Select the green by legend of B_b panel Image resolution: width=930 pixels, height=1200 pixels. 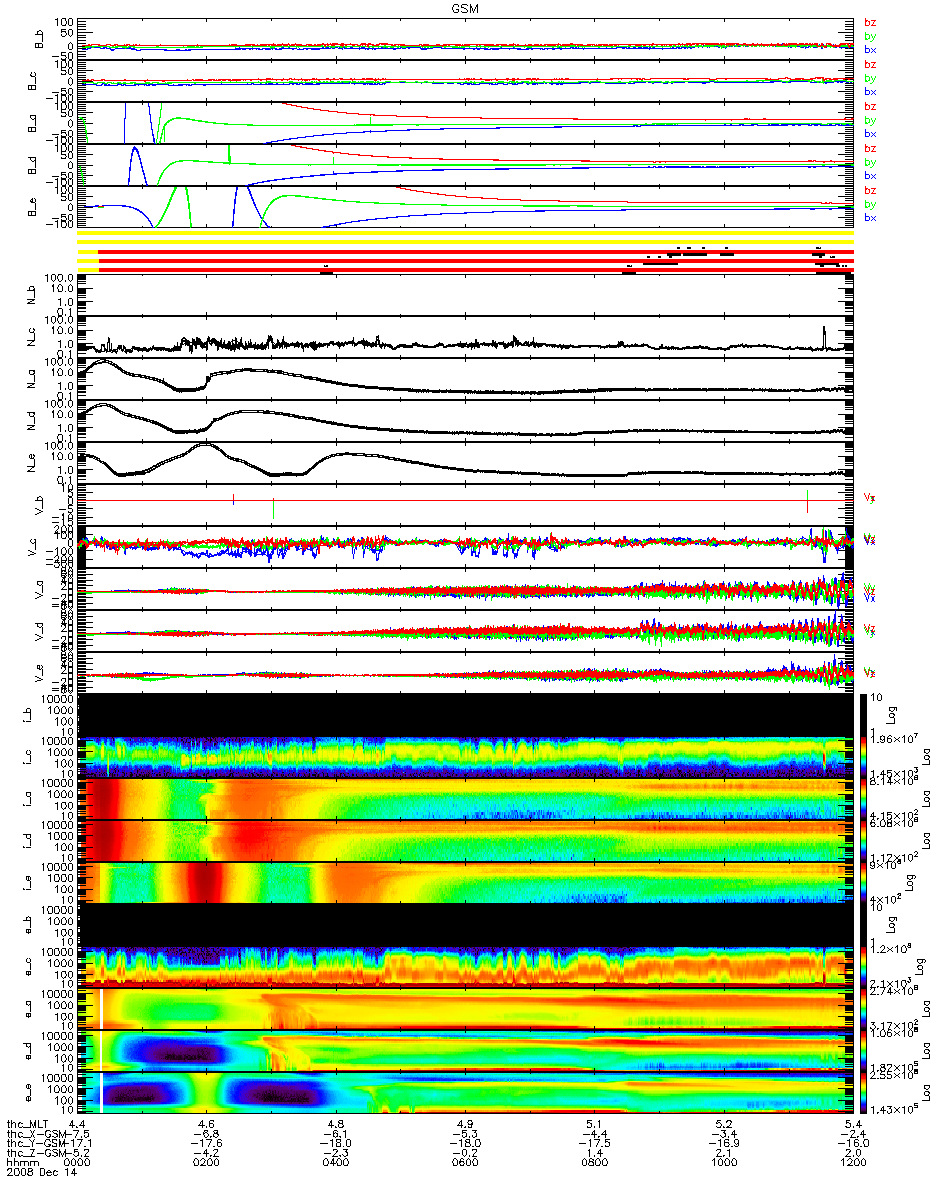click(x=870, y=37)
